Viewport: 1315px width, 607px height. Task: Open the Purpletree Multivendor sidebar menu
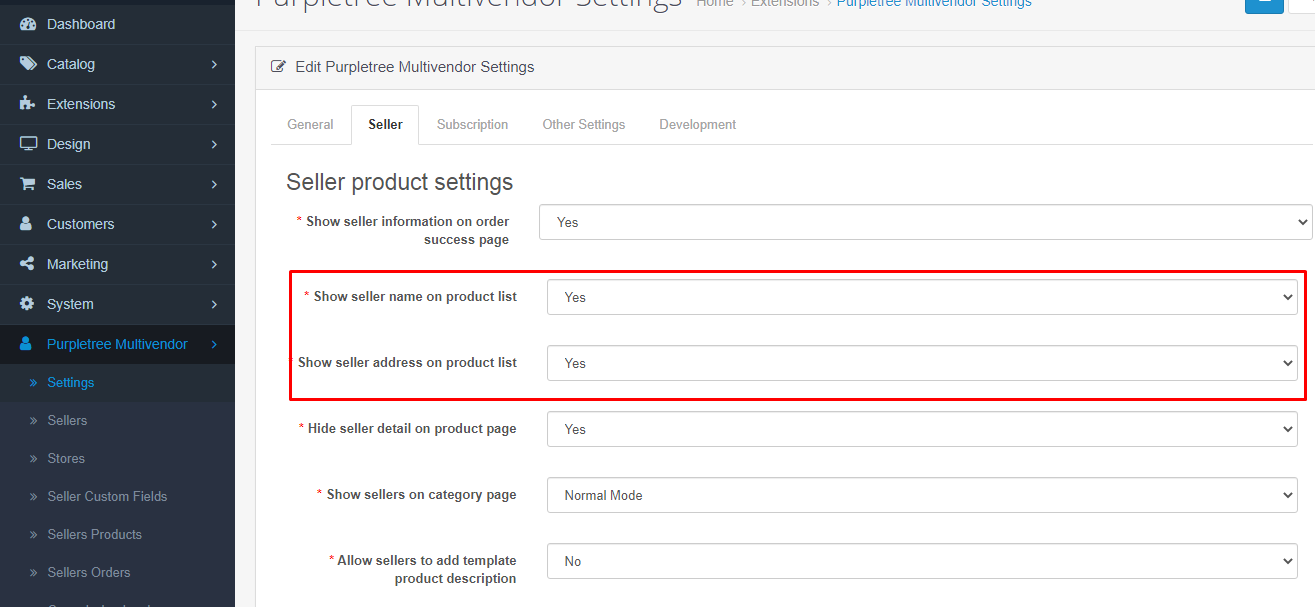coord(117,344)
